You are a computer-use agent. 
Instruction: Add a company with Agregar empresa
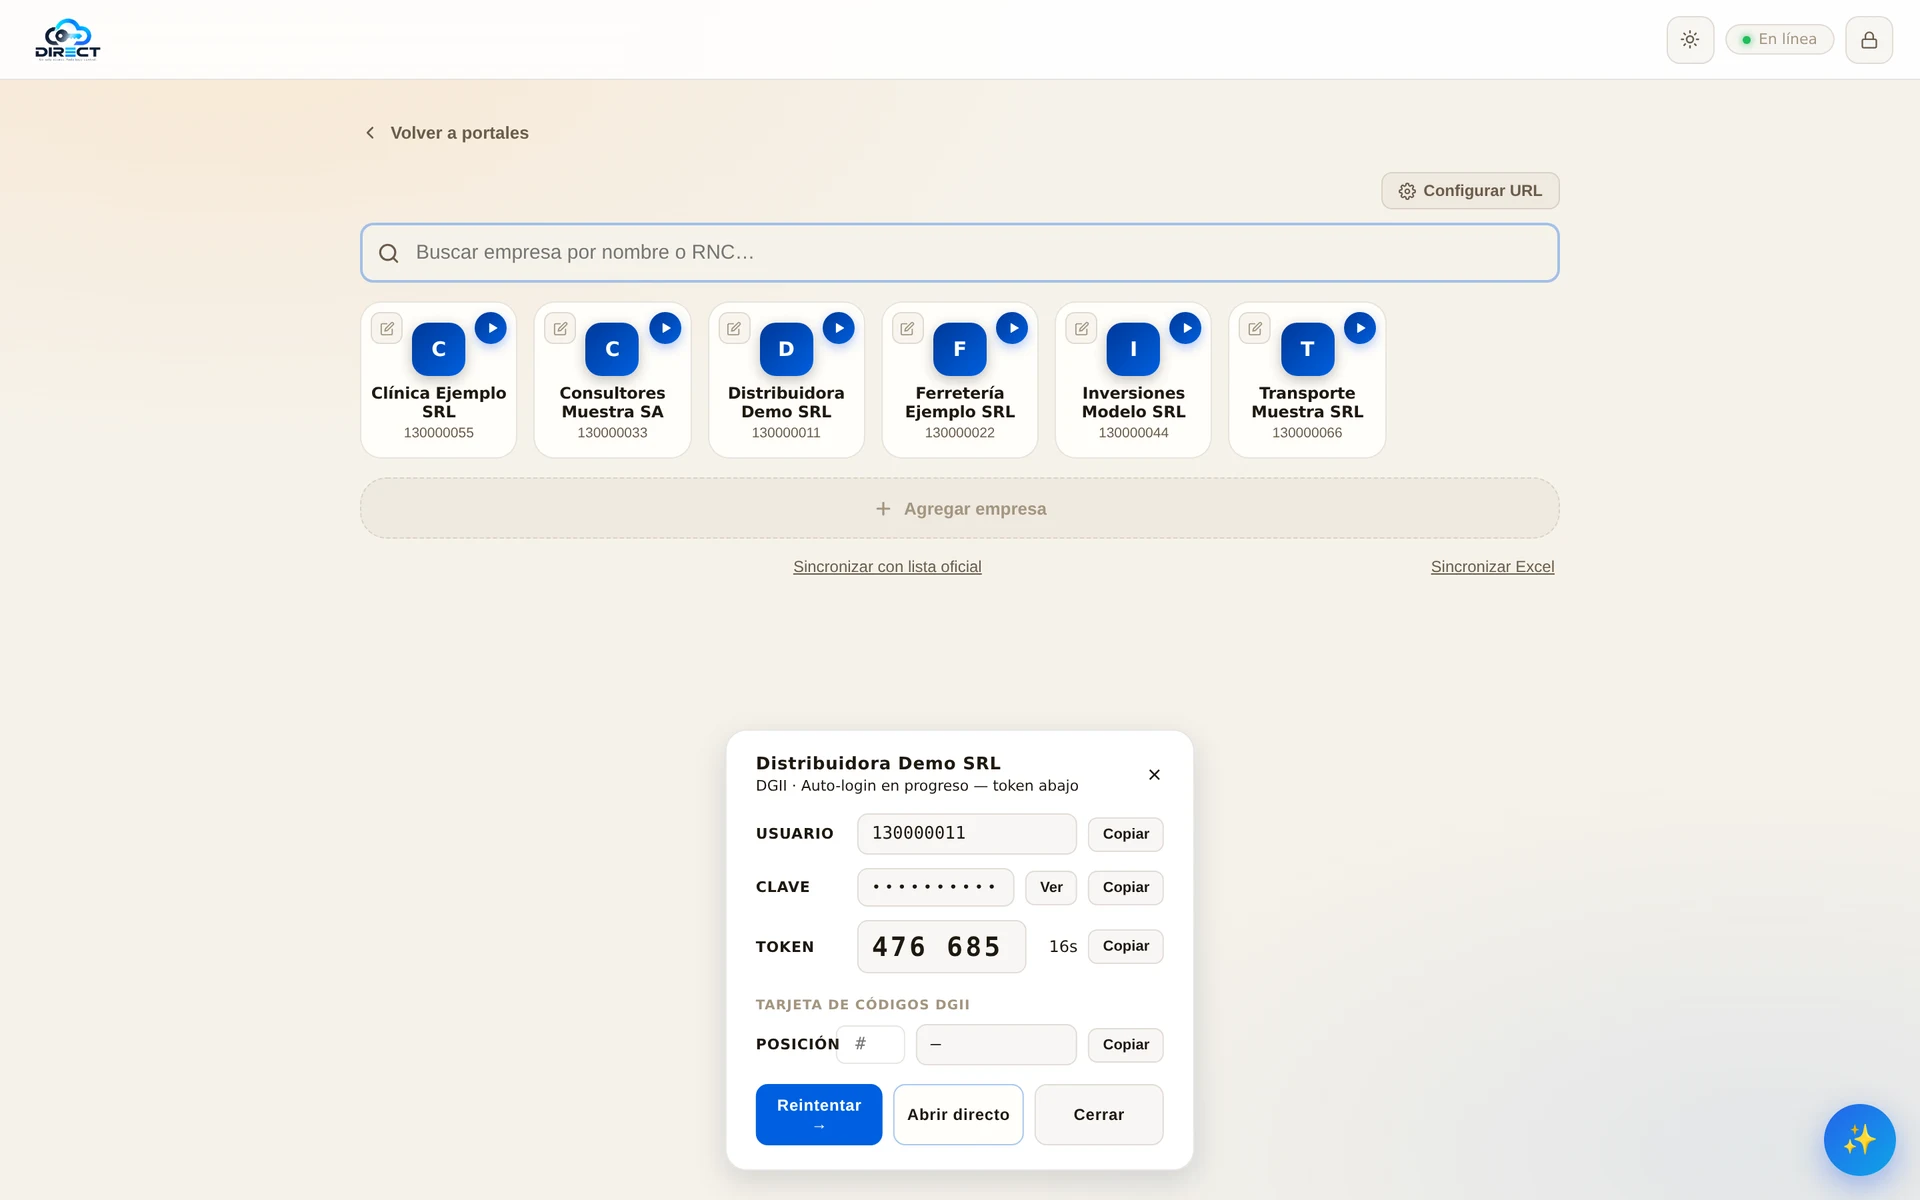(960, 508)
